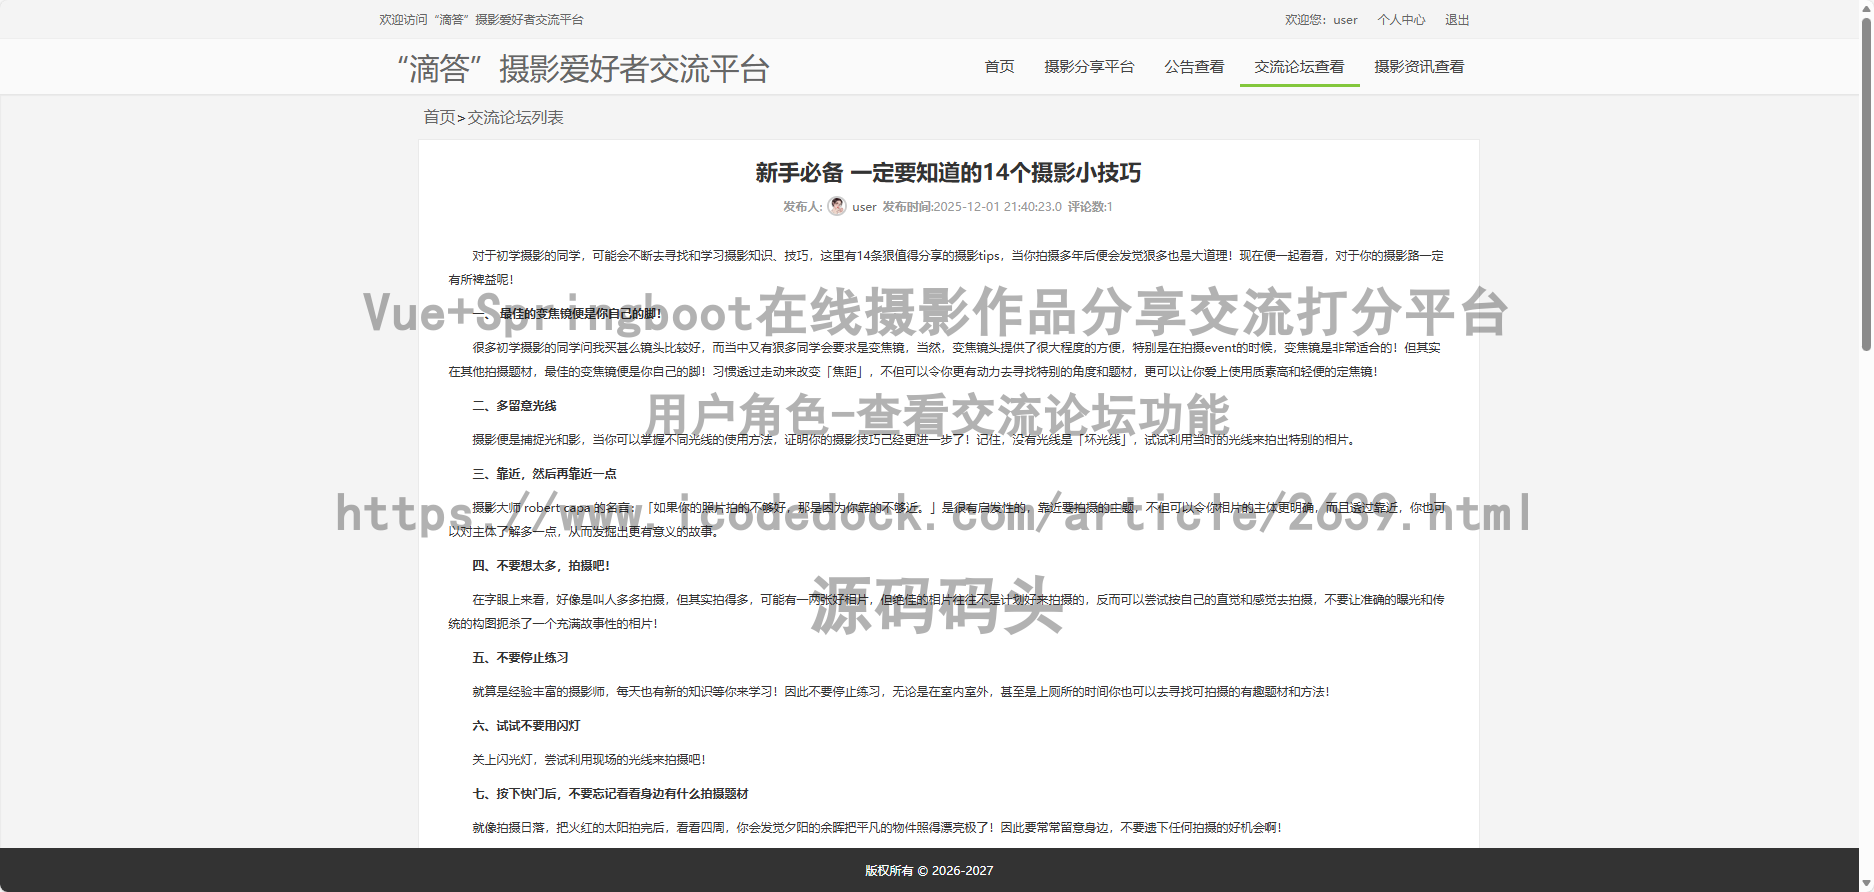Open the 摄影分享平台 navigation tab
Image resolution: width=1874 pixels, height=892 pixels.
click(1089, 67)
